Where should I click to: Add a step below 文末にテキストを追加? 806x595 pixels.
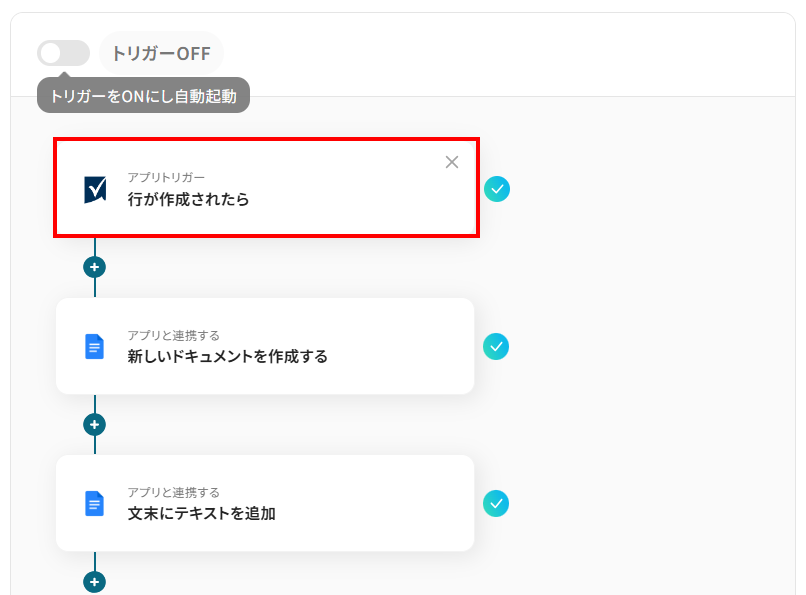[x=95, y=581]
